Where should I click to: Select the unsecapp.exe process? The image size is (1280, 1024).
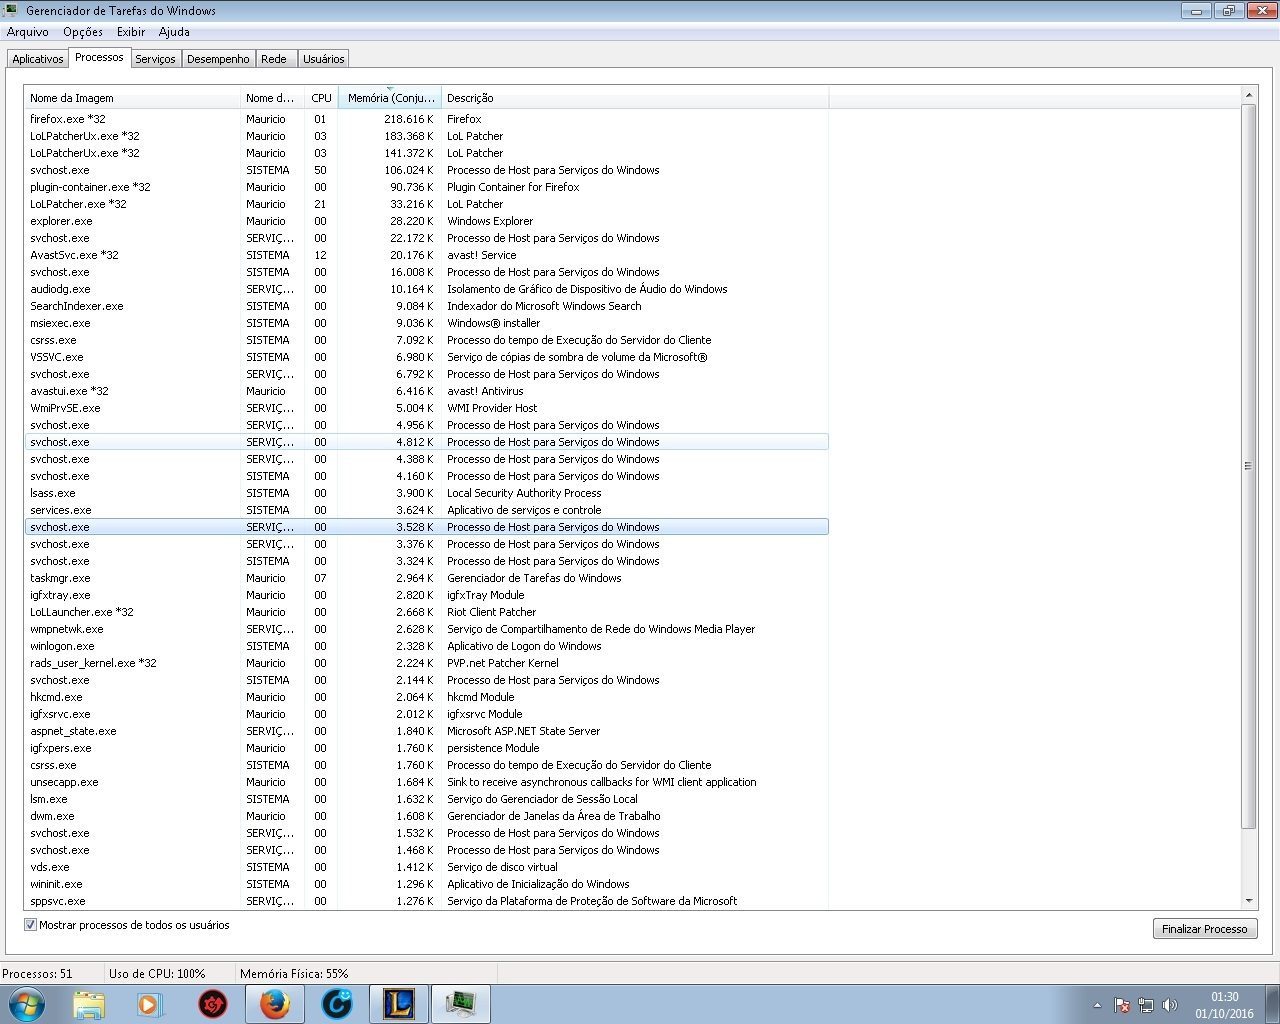pyautogui.click(x=427, y=782)
